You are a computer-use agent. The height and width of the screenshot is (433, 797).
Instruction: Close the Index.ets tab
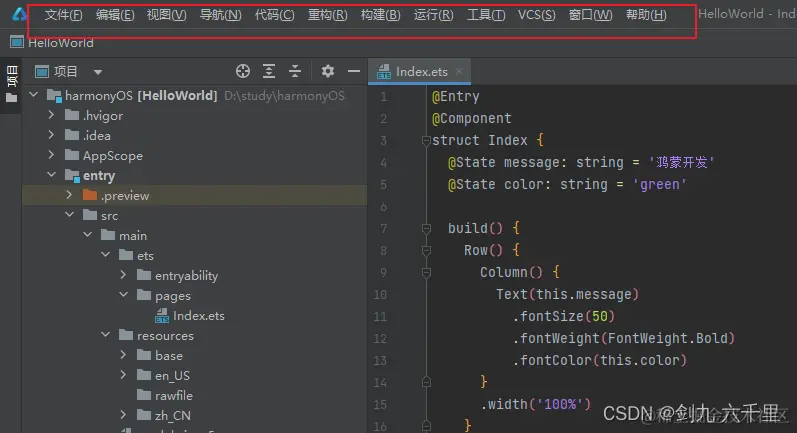[459, 72]
